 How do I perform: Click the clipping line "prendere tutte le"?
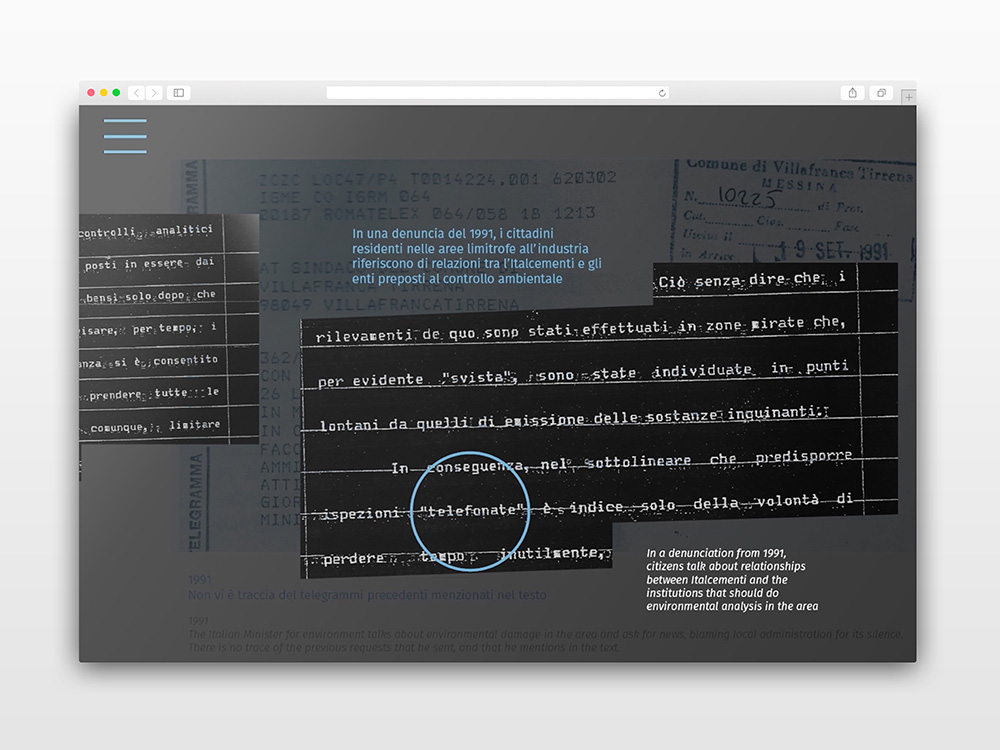[153, 393]
